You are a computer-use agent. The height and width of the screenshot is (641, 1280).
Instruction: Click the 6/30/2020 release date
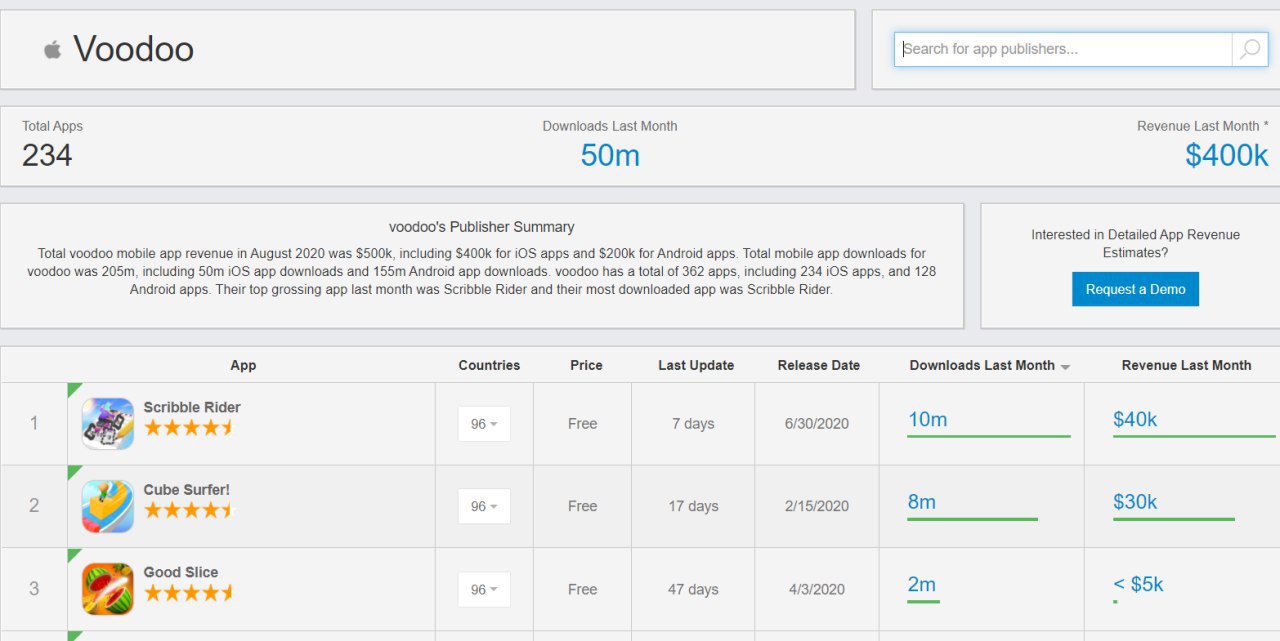(x=817, y=424)
